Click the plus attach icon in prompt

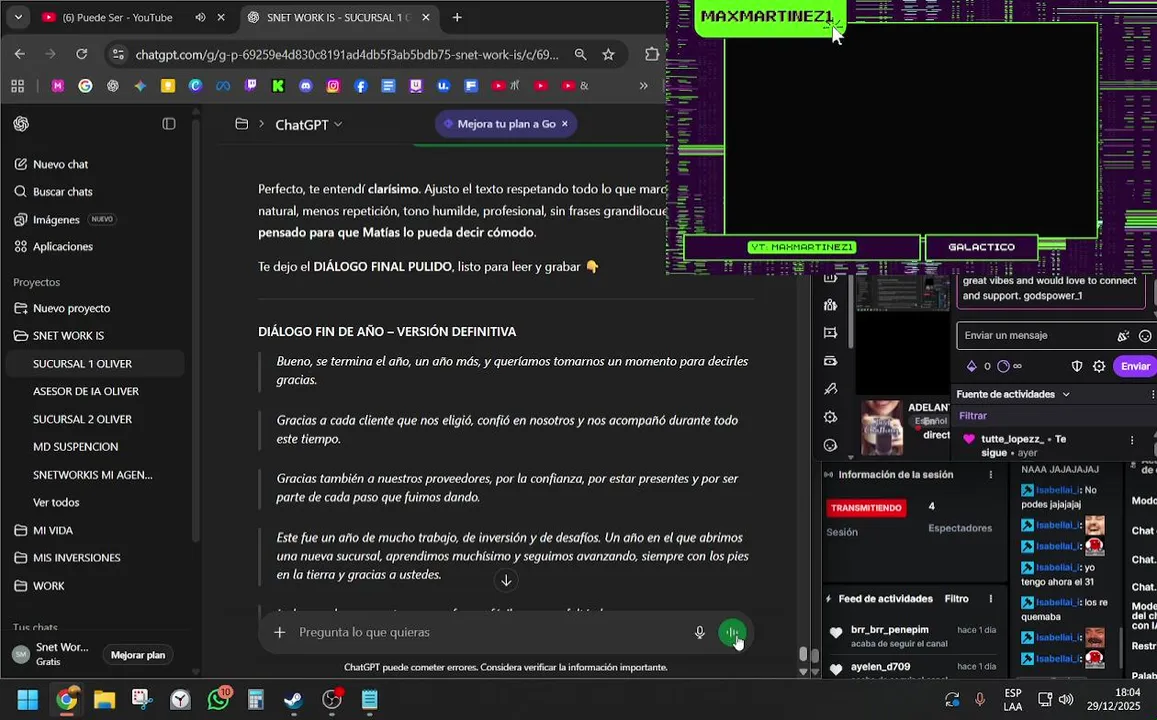point(280,632)
